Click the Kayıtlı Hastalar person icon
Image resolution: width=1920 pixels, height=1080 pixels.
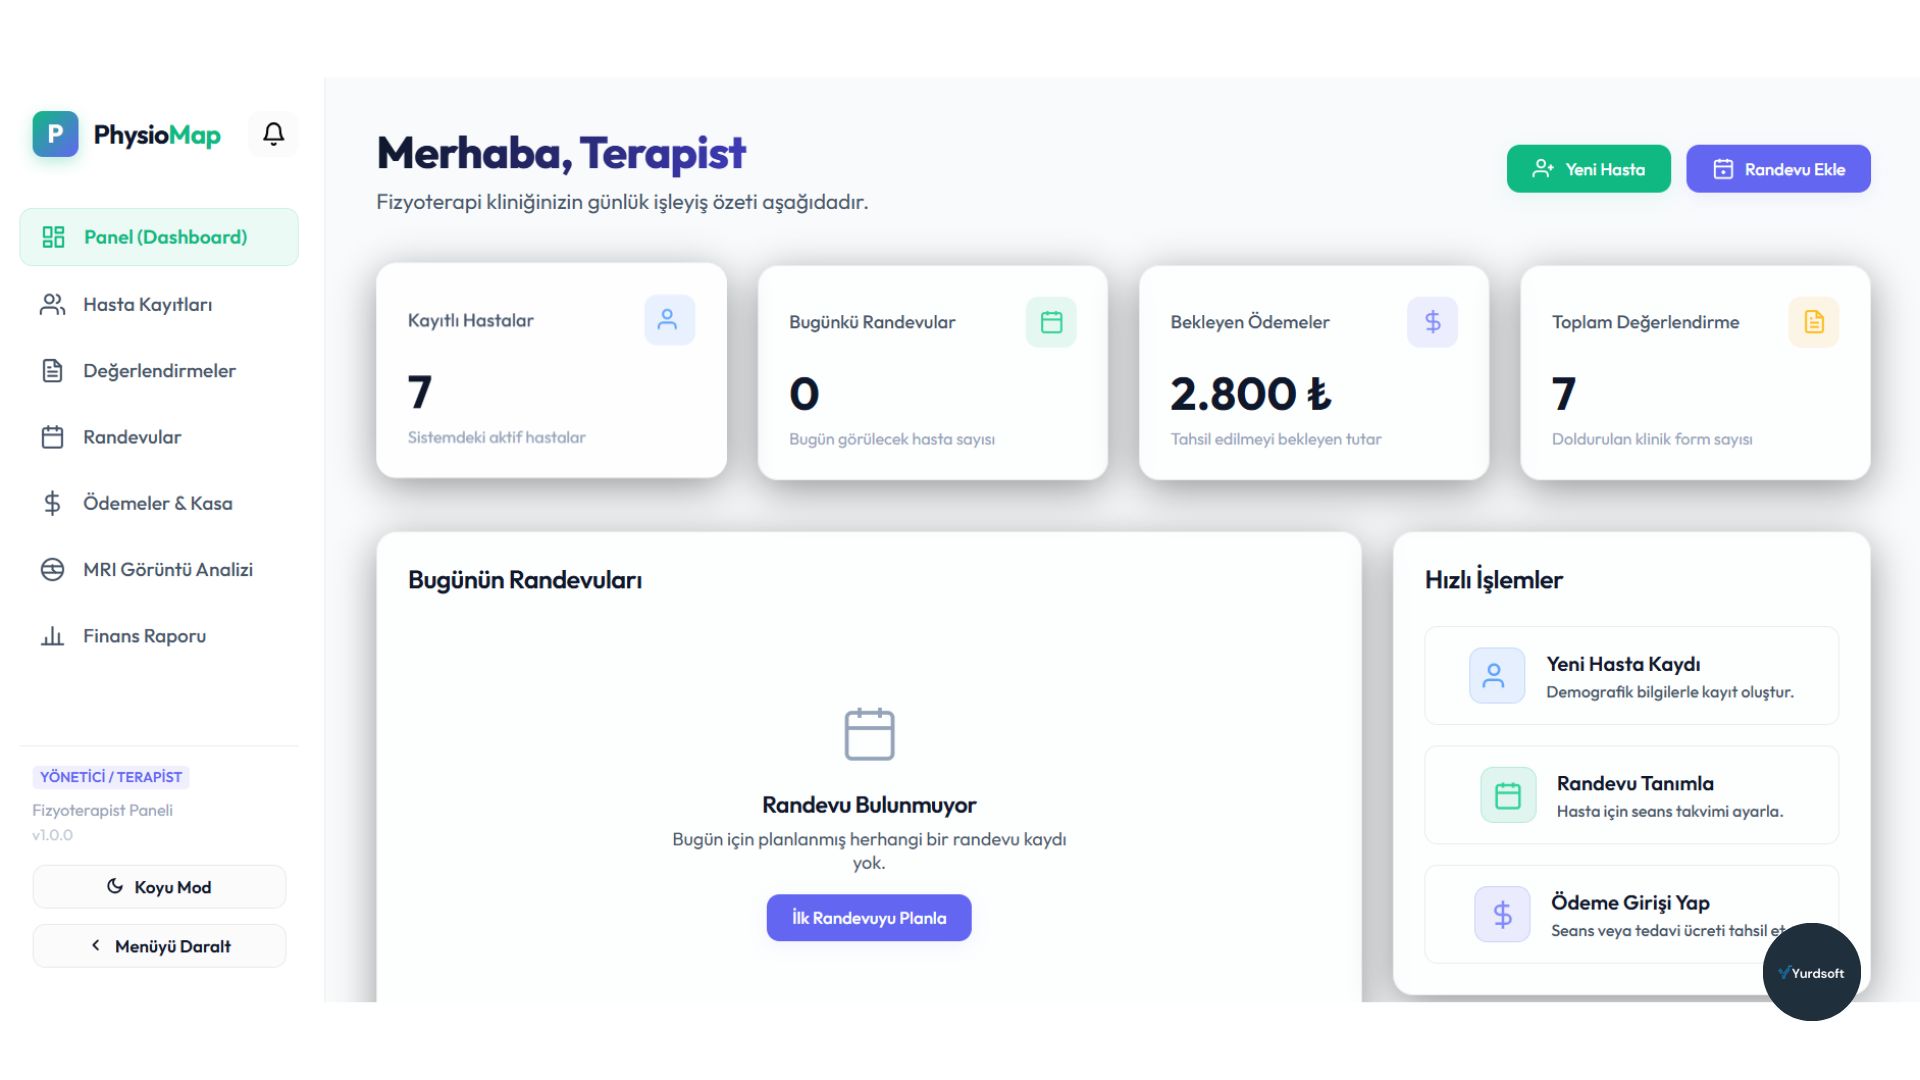[x=669, y=320]
